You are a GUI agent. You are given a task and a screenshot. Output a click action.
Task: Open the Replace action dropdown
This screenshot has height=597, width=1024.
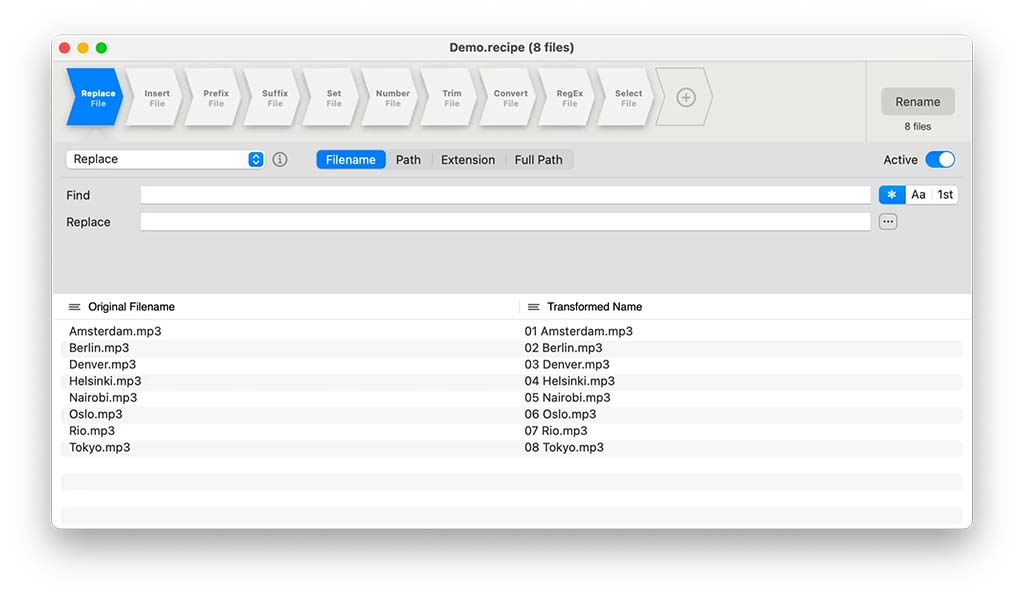tap(165, 160)
